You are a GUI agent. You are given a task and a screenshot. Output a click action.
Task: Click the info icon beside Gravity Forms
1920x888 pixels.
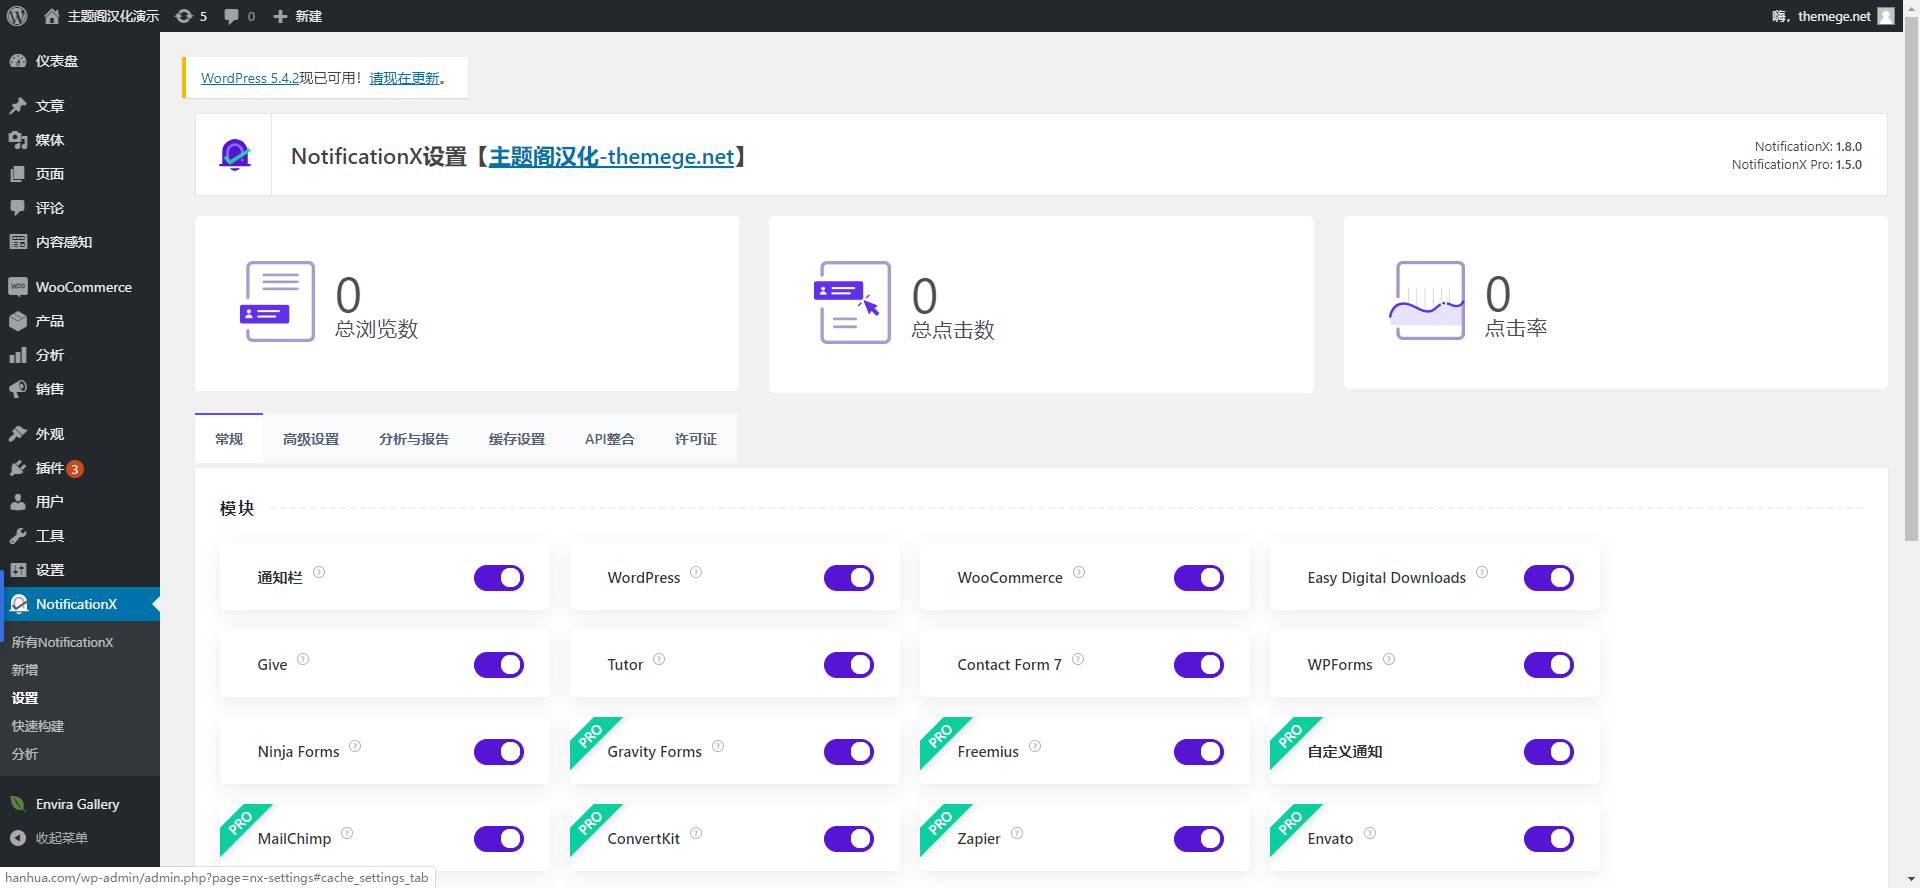click(718, 746)
